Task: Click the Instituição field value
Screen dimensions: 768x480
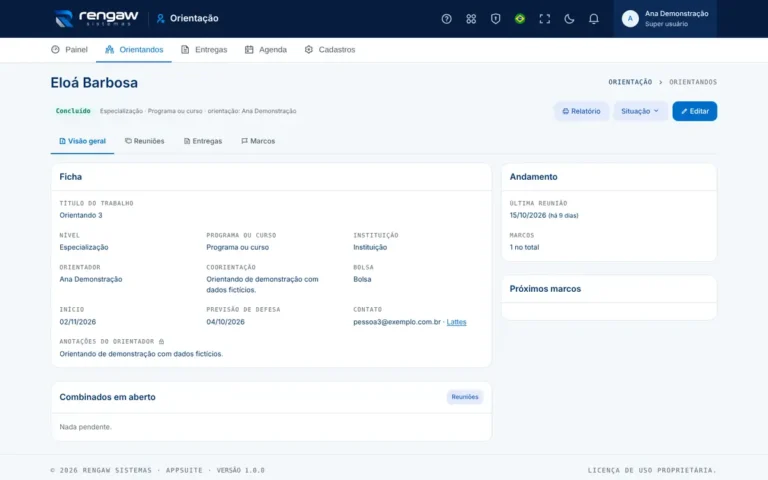Action: pos(370,247)
